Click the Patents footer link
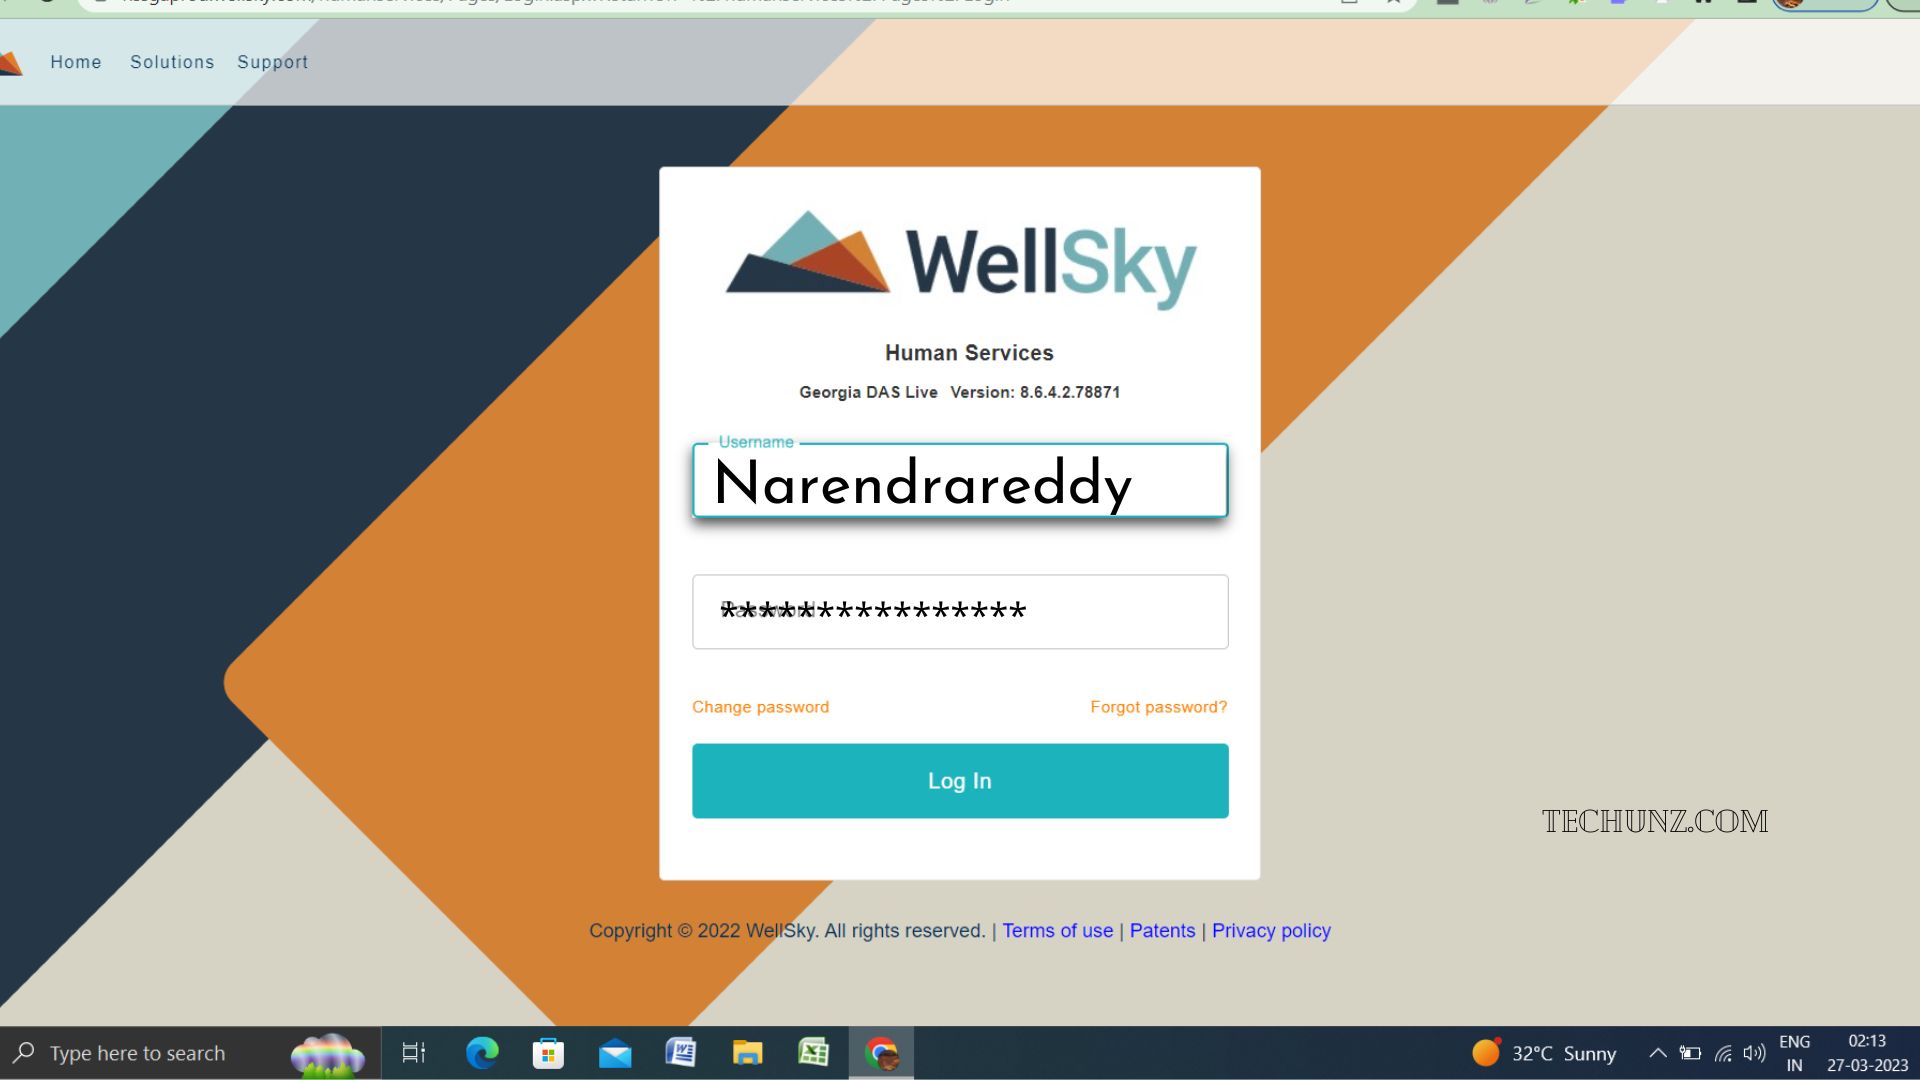This screenshot has height=1080, width=1920. point(1162,930)
